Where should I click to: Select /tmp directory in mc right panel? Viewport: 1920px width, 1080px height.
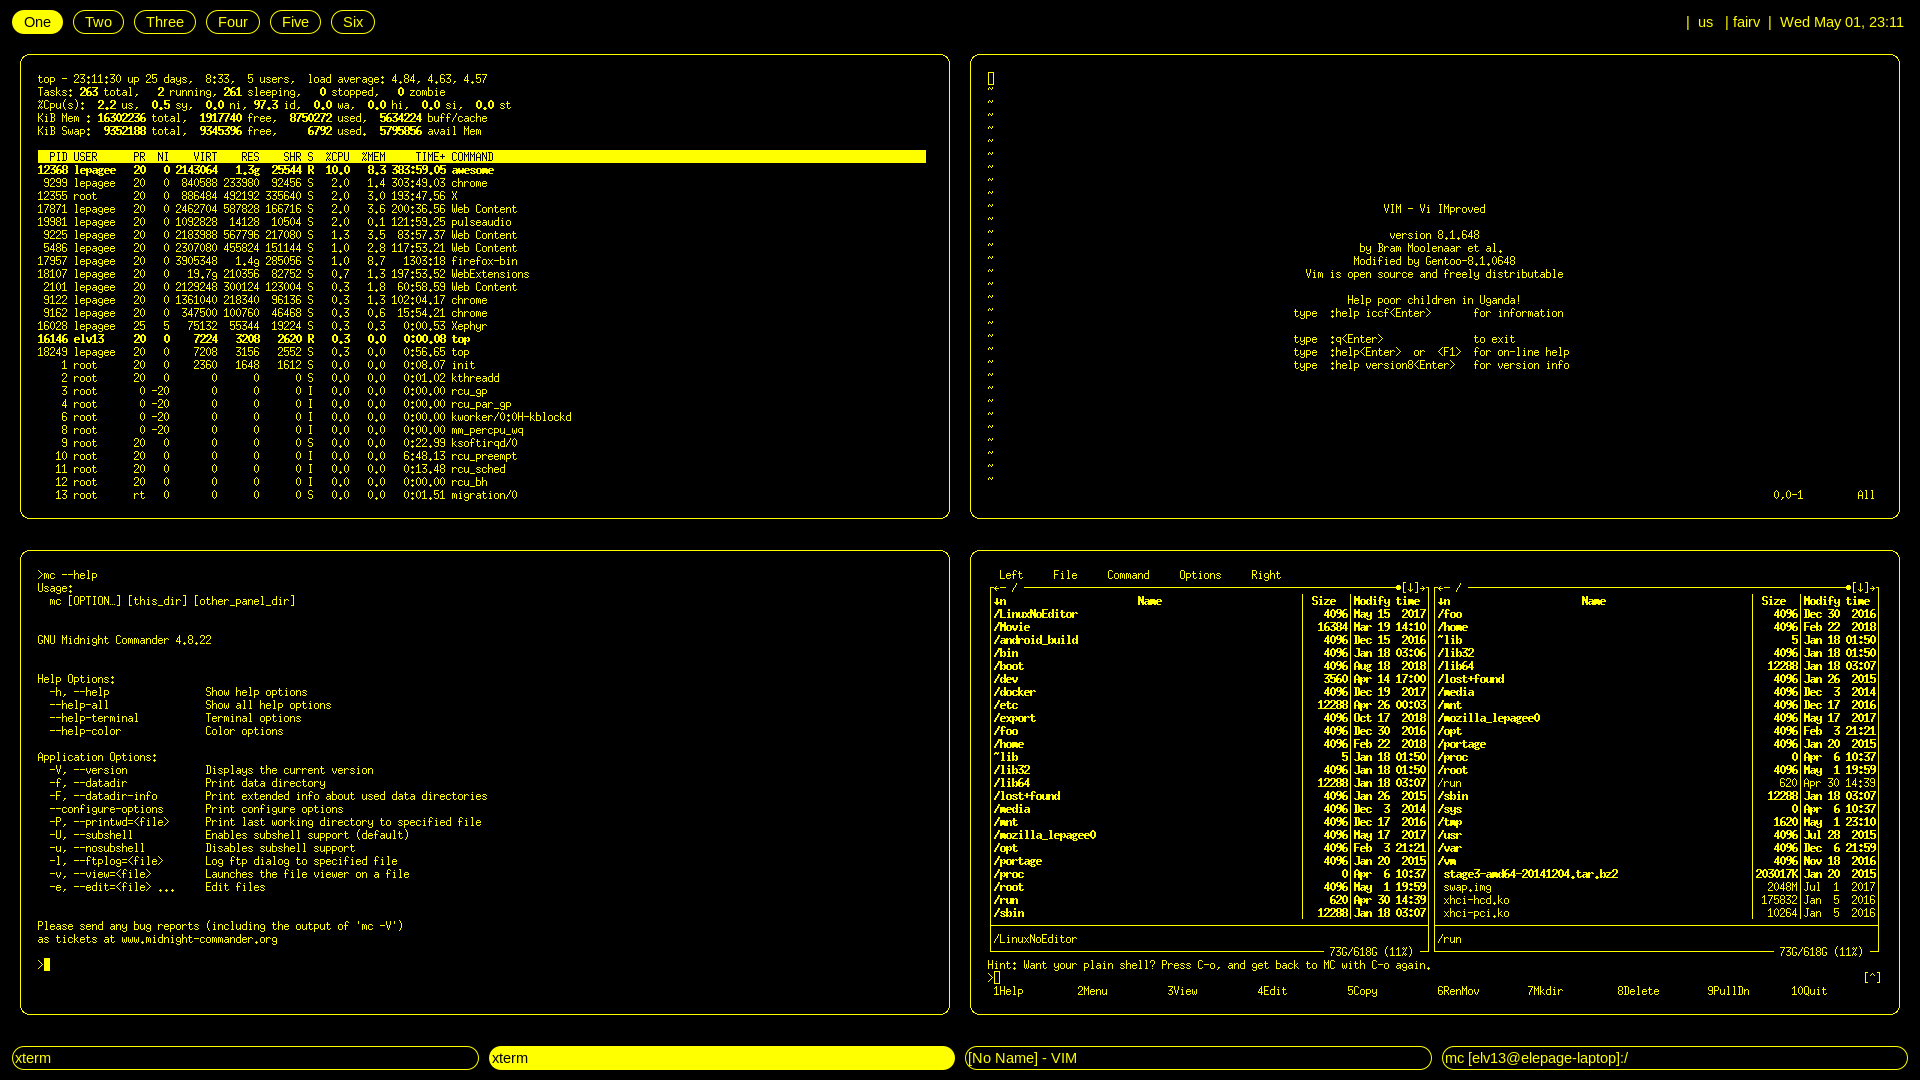pyautogui.click(x=1657, y=822)
